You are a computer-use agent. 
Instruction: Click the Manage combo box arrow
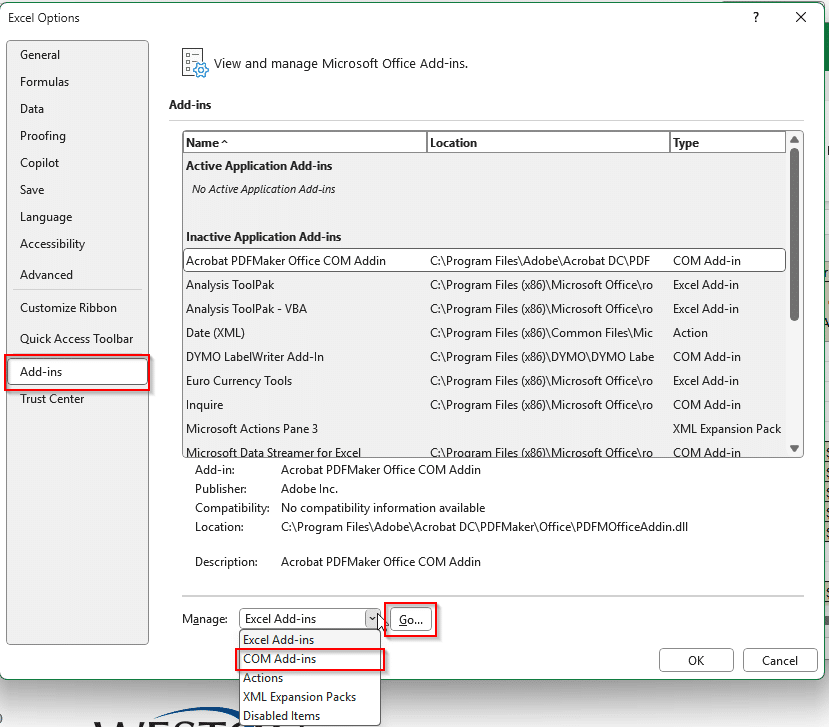coord(372,619)
